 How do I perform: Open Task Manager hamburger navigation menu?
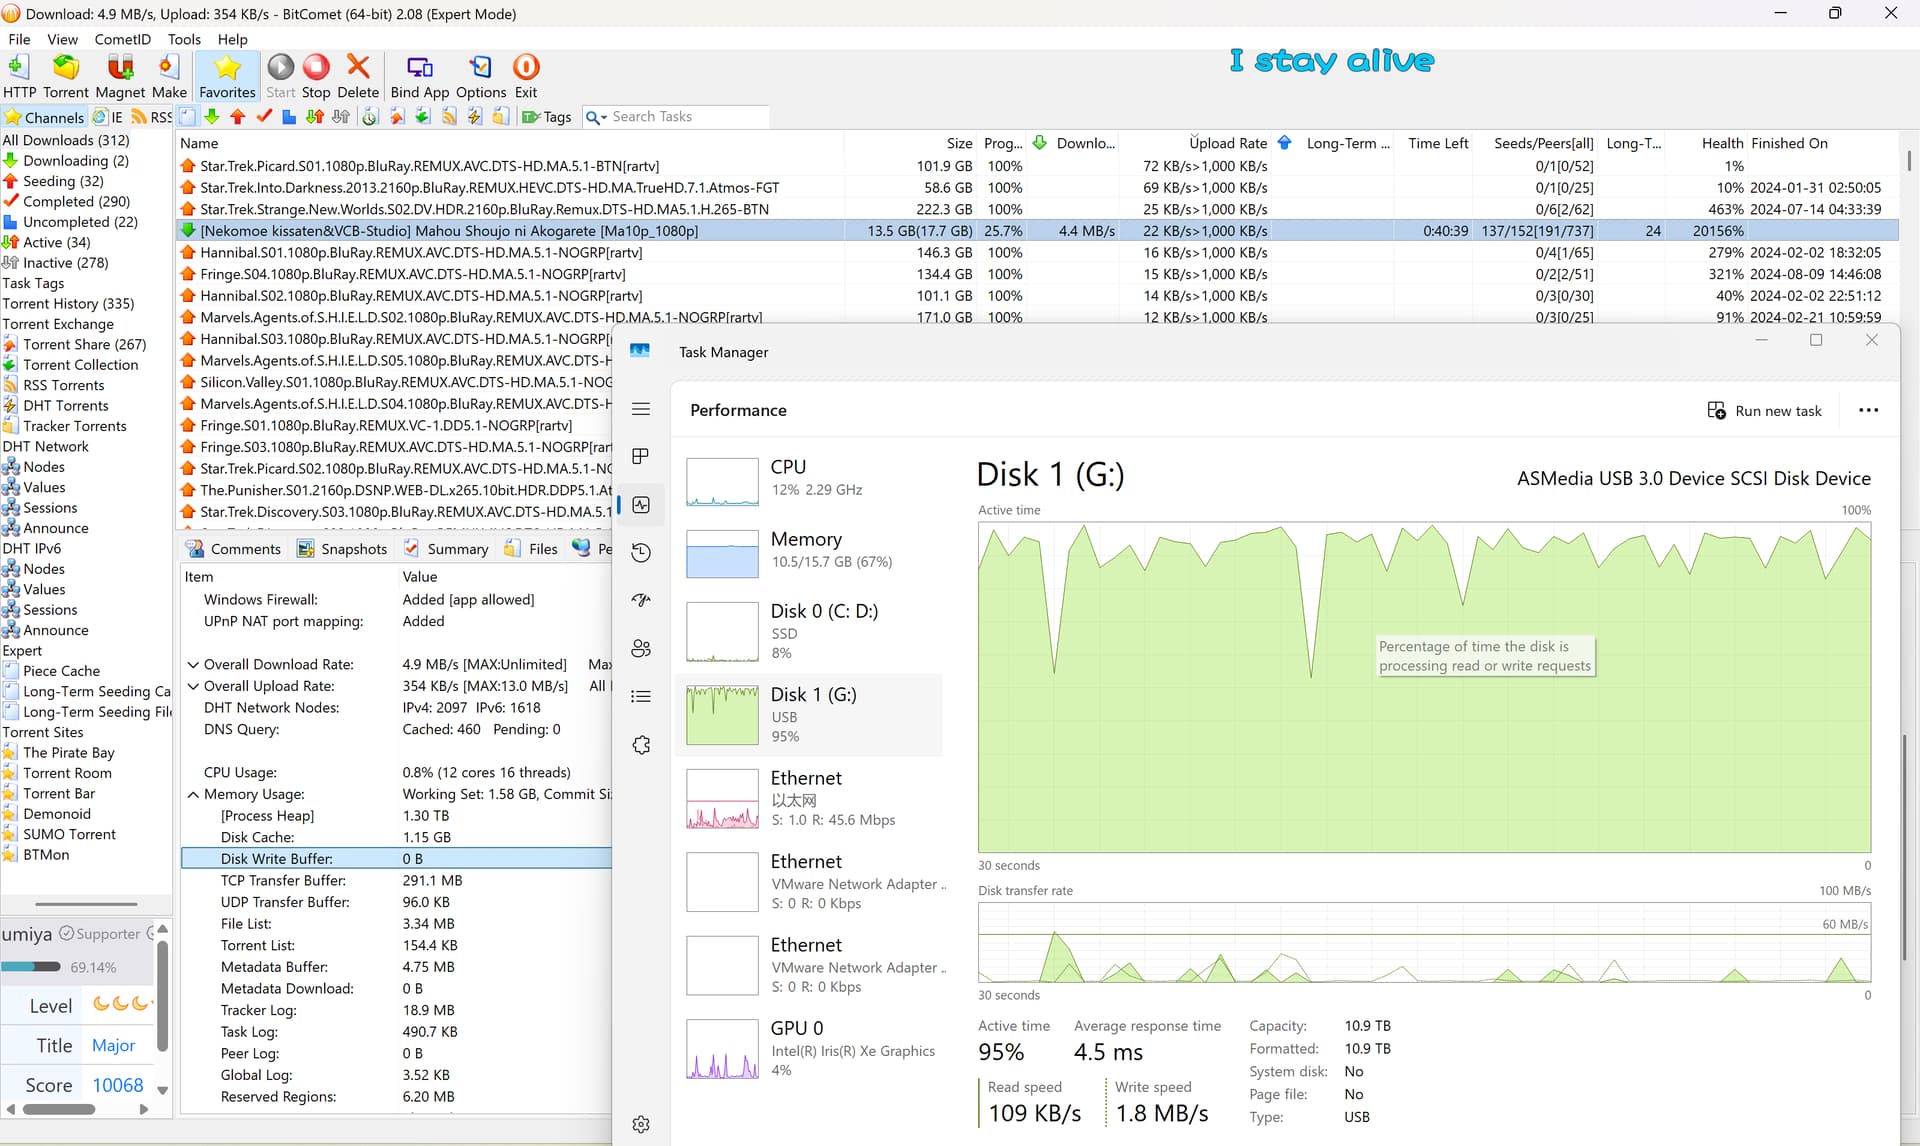click(x=641, y=409)
